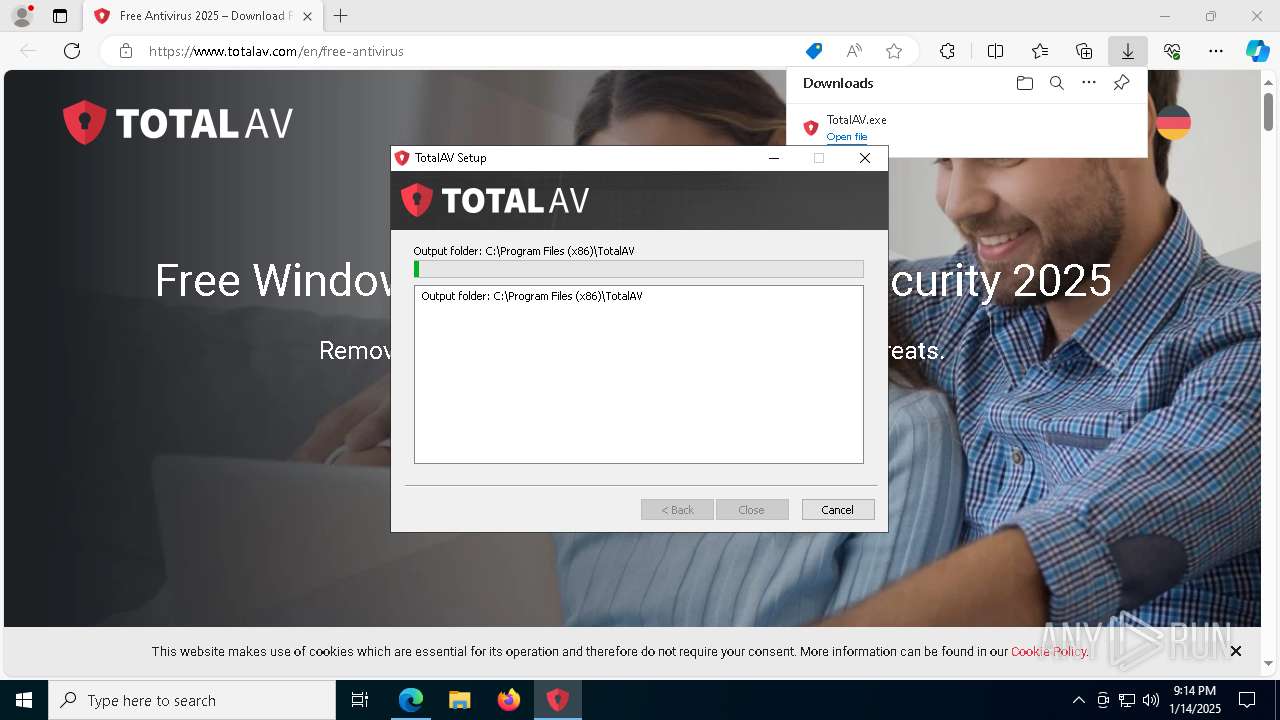Show hidden system tray icons
This screenshot has height=720, width=1280.
pos(1078,700)
